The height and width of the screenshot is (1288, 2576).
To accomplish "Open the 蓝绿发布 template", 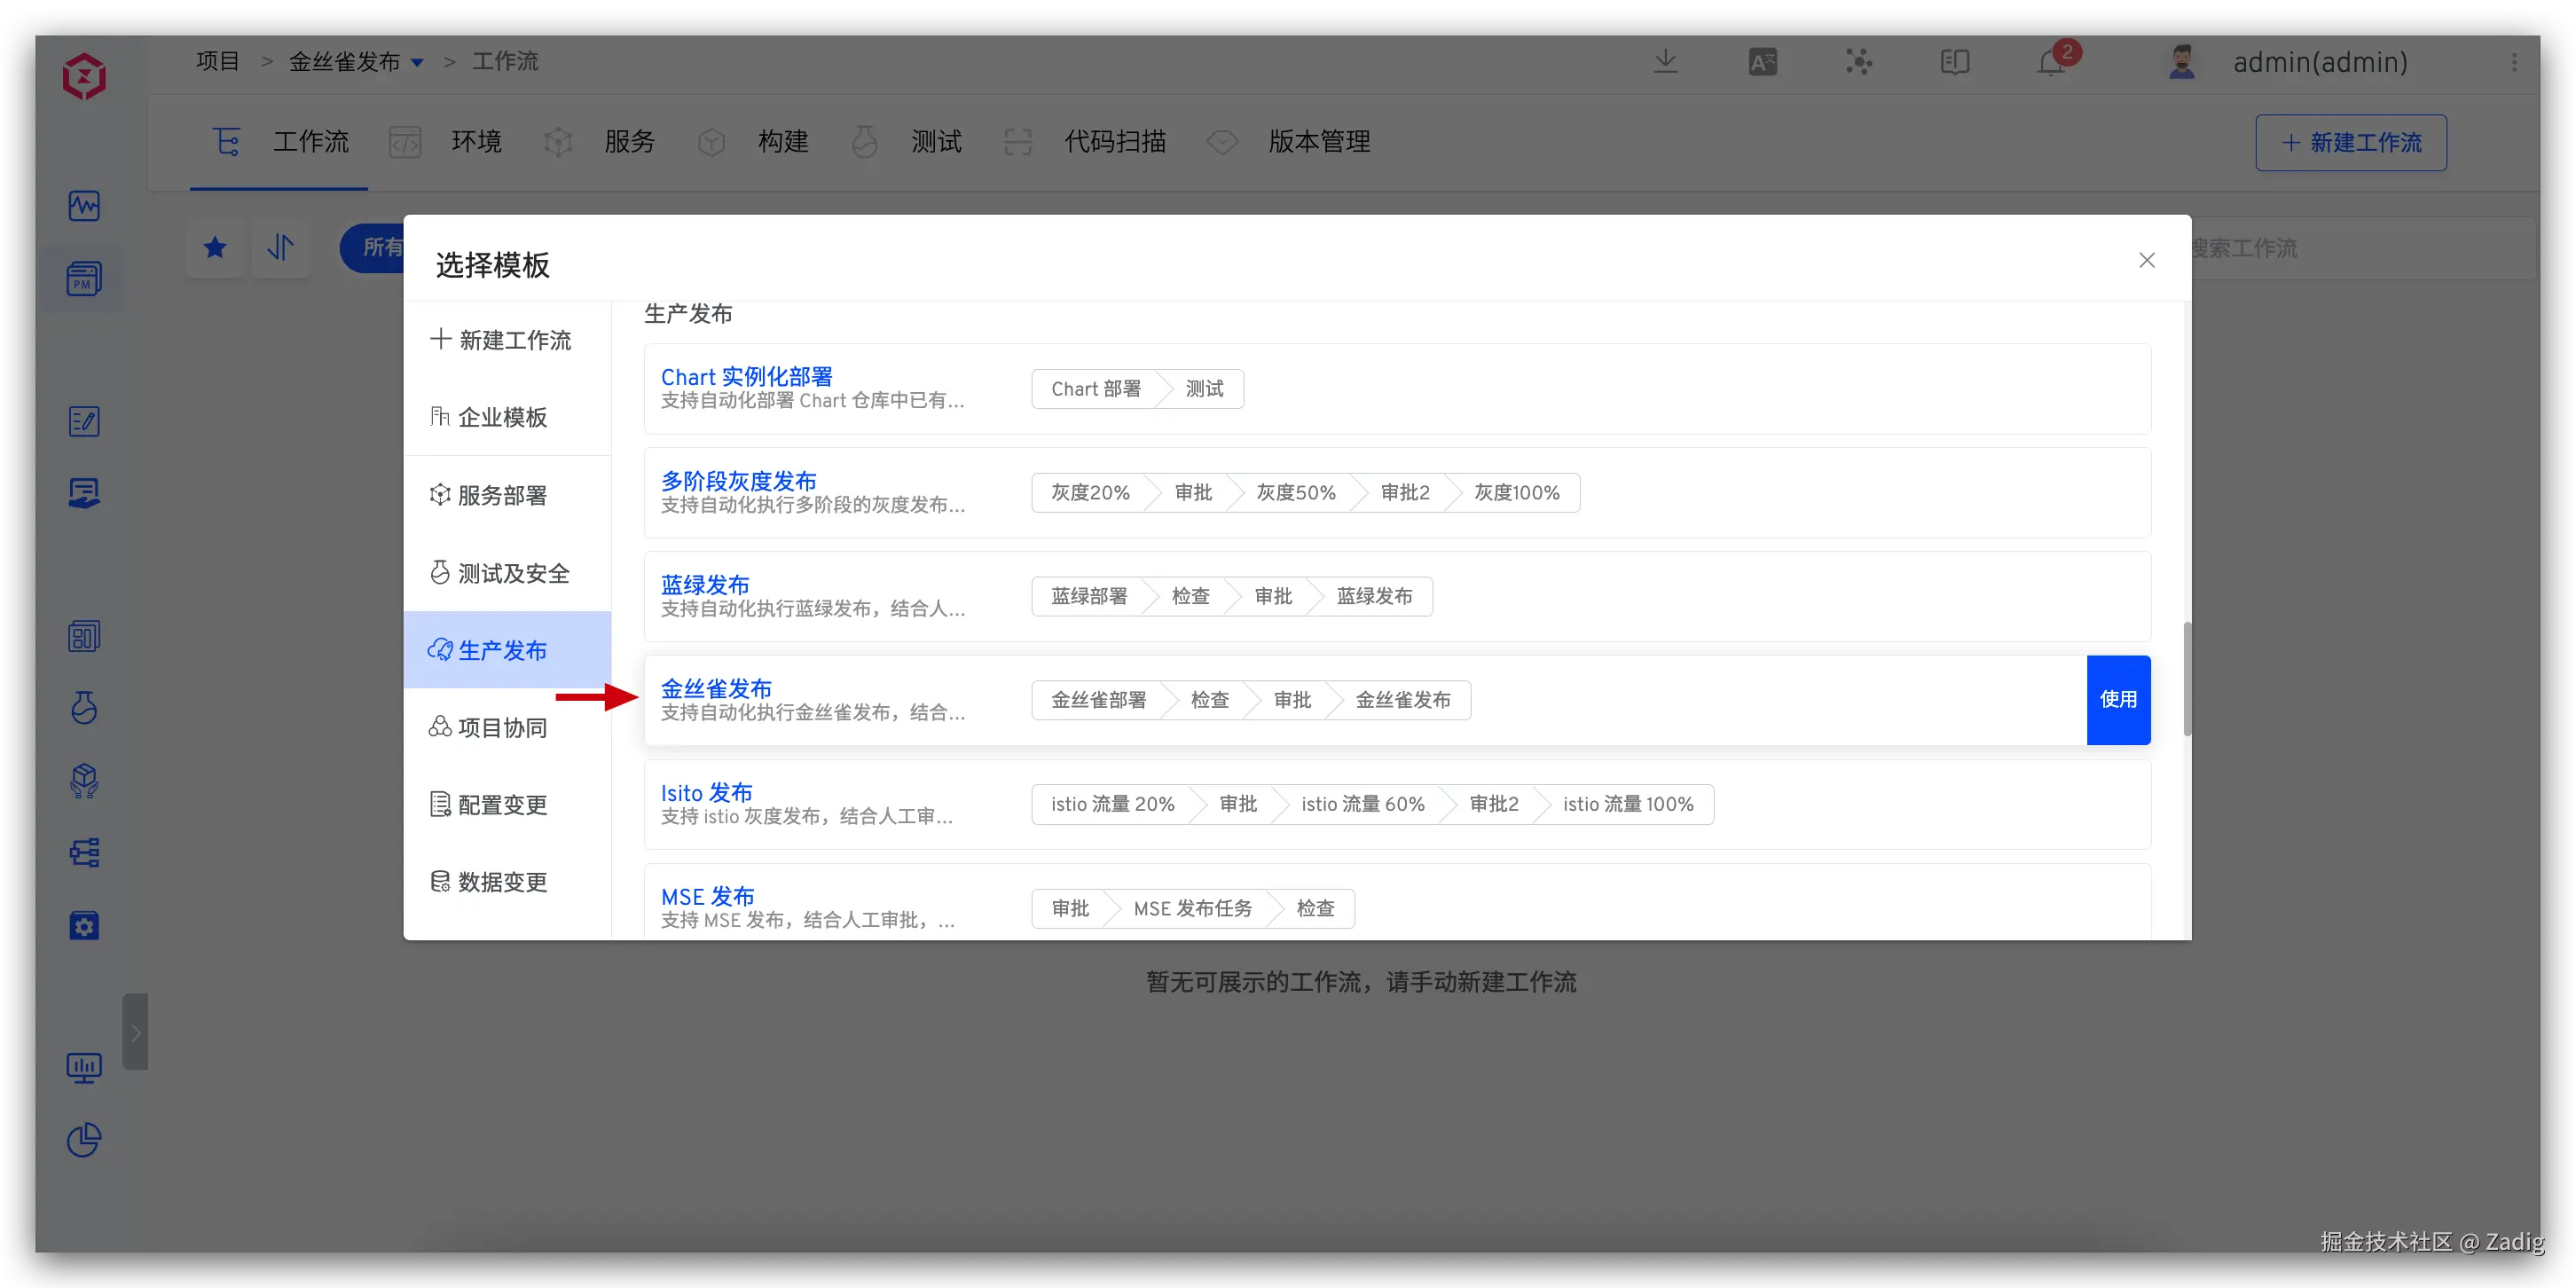I will 705,585.
